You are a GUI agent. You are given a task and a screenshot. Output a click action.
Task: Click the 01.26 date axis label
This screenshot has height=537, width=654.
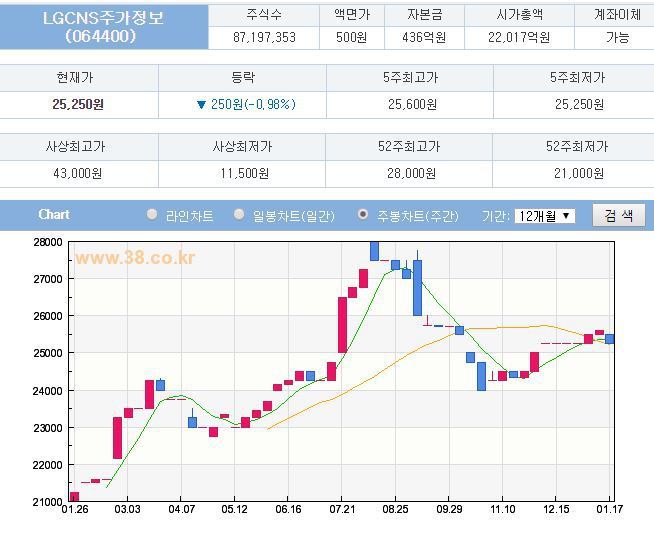click(x=75, y=509)
